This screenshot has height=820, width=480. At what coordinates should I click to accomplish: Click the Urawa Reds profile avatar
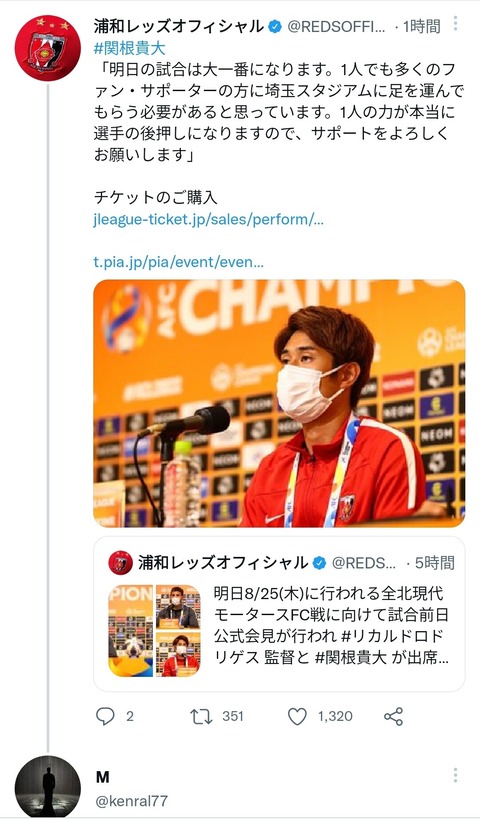(48, 48)
